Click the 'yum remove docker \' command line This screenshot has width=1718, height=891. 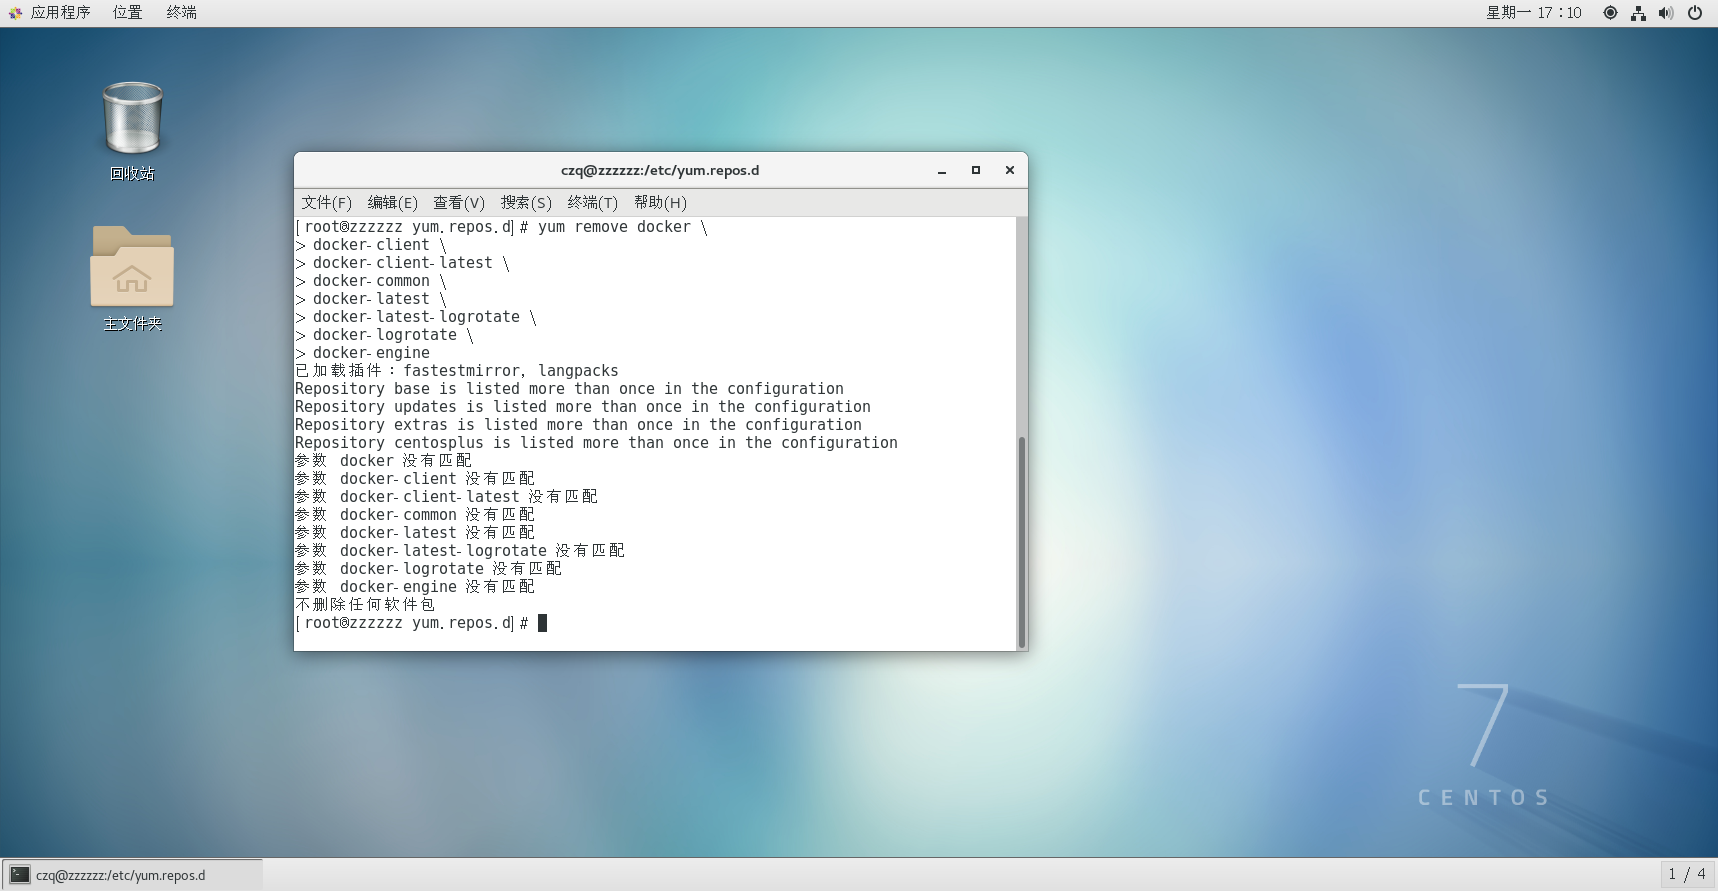pos(502,227)
